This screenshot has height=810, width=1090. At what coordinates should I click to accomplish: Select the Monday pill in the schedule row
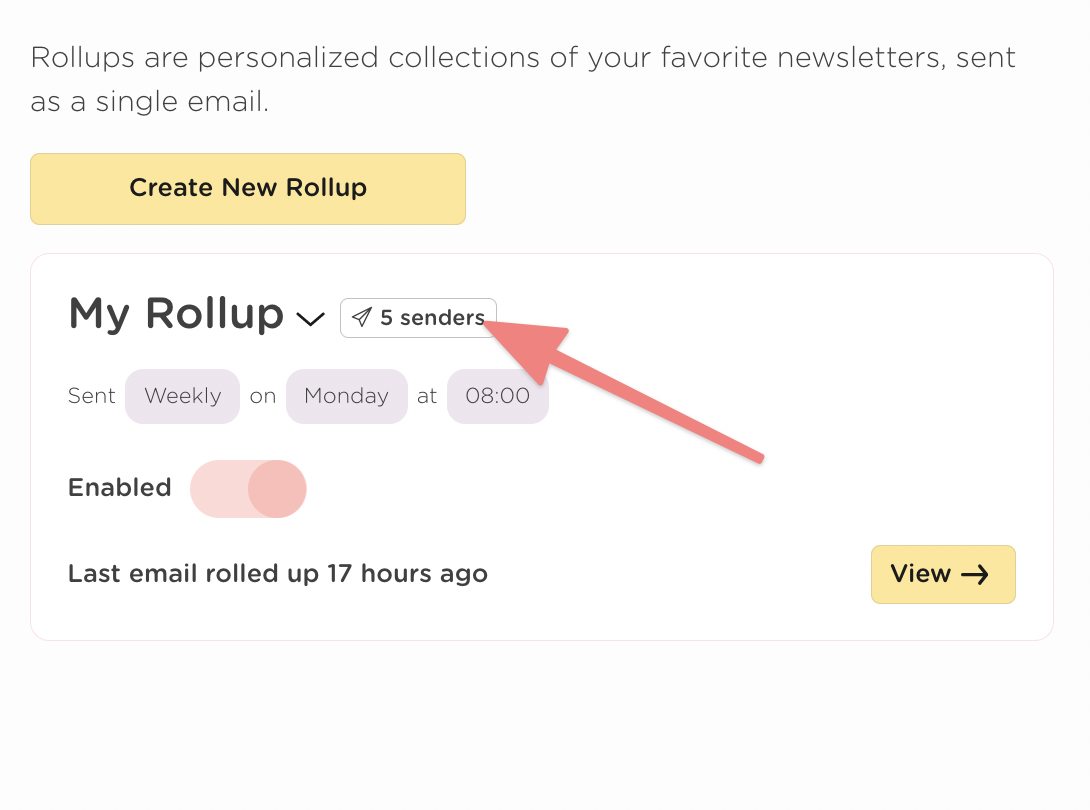(x=346, y=396)
